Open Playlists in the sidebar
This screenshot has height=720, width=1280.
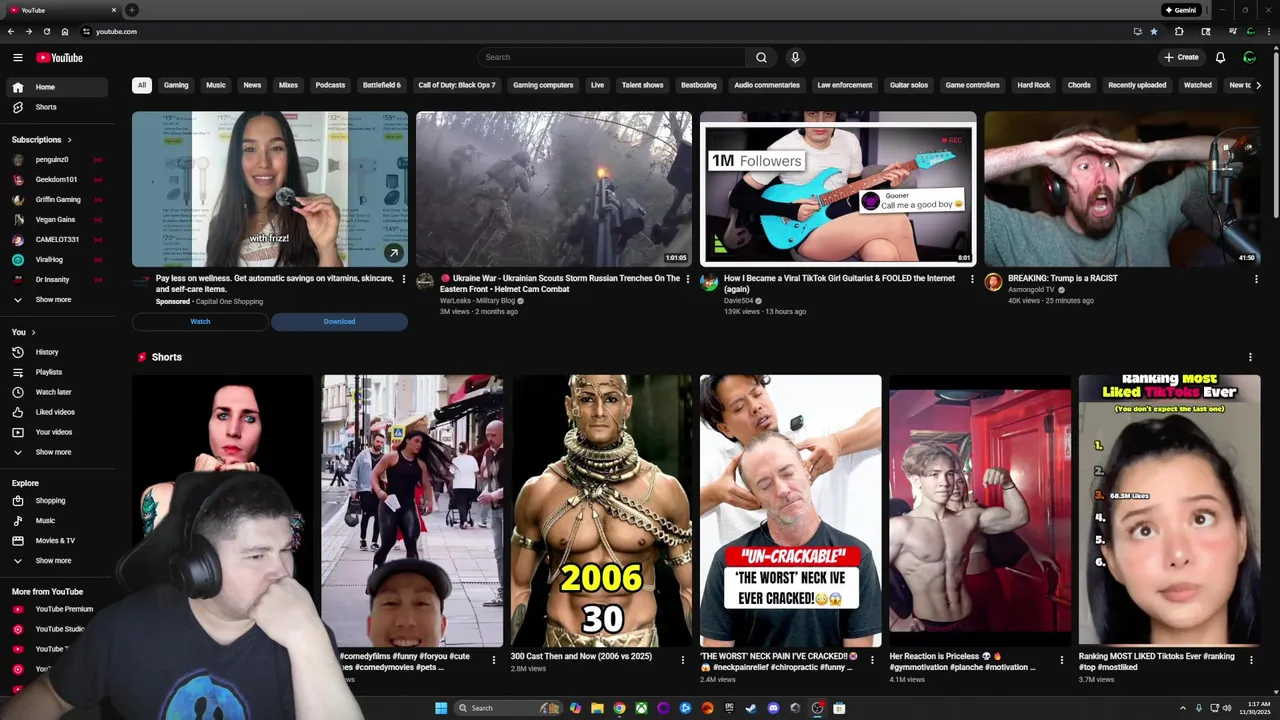pos(58,372)
